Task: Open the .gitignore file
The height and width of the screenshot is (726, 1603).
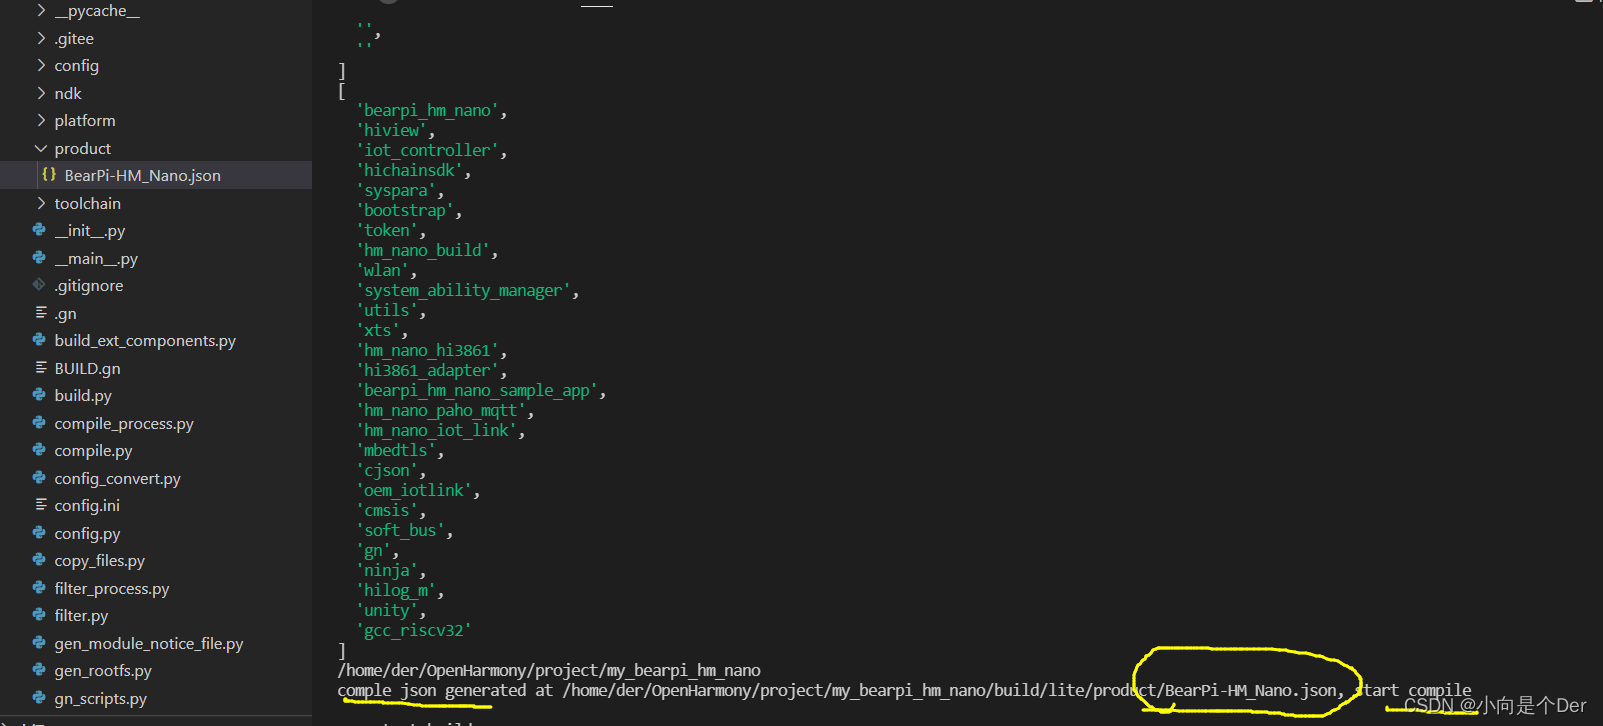Action: [89, 286]
